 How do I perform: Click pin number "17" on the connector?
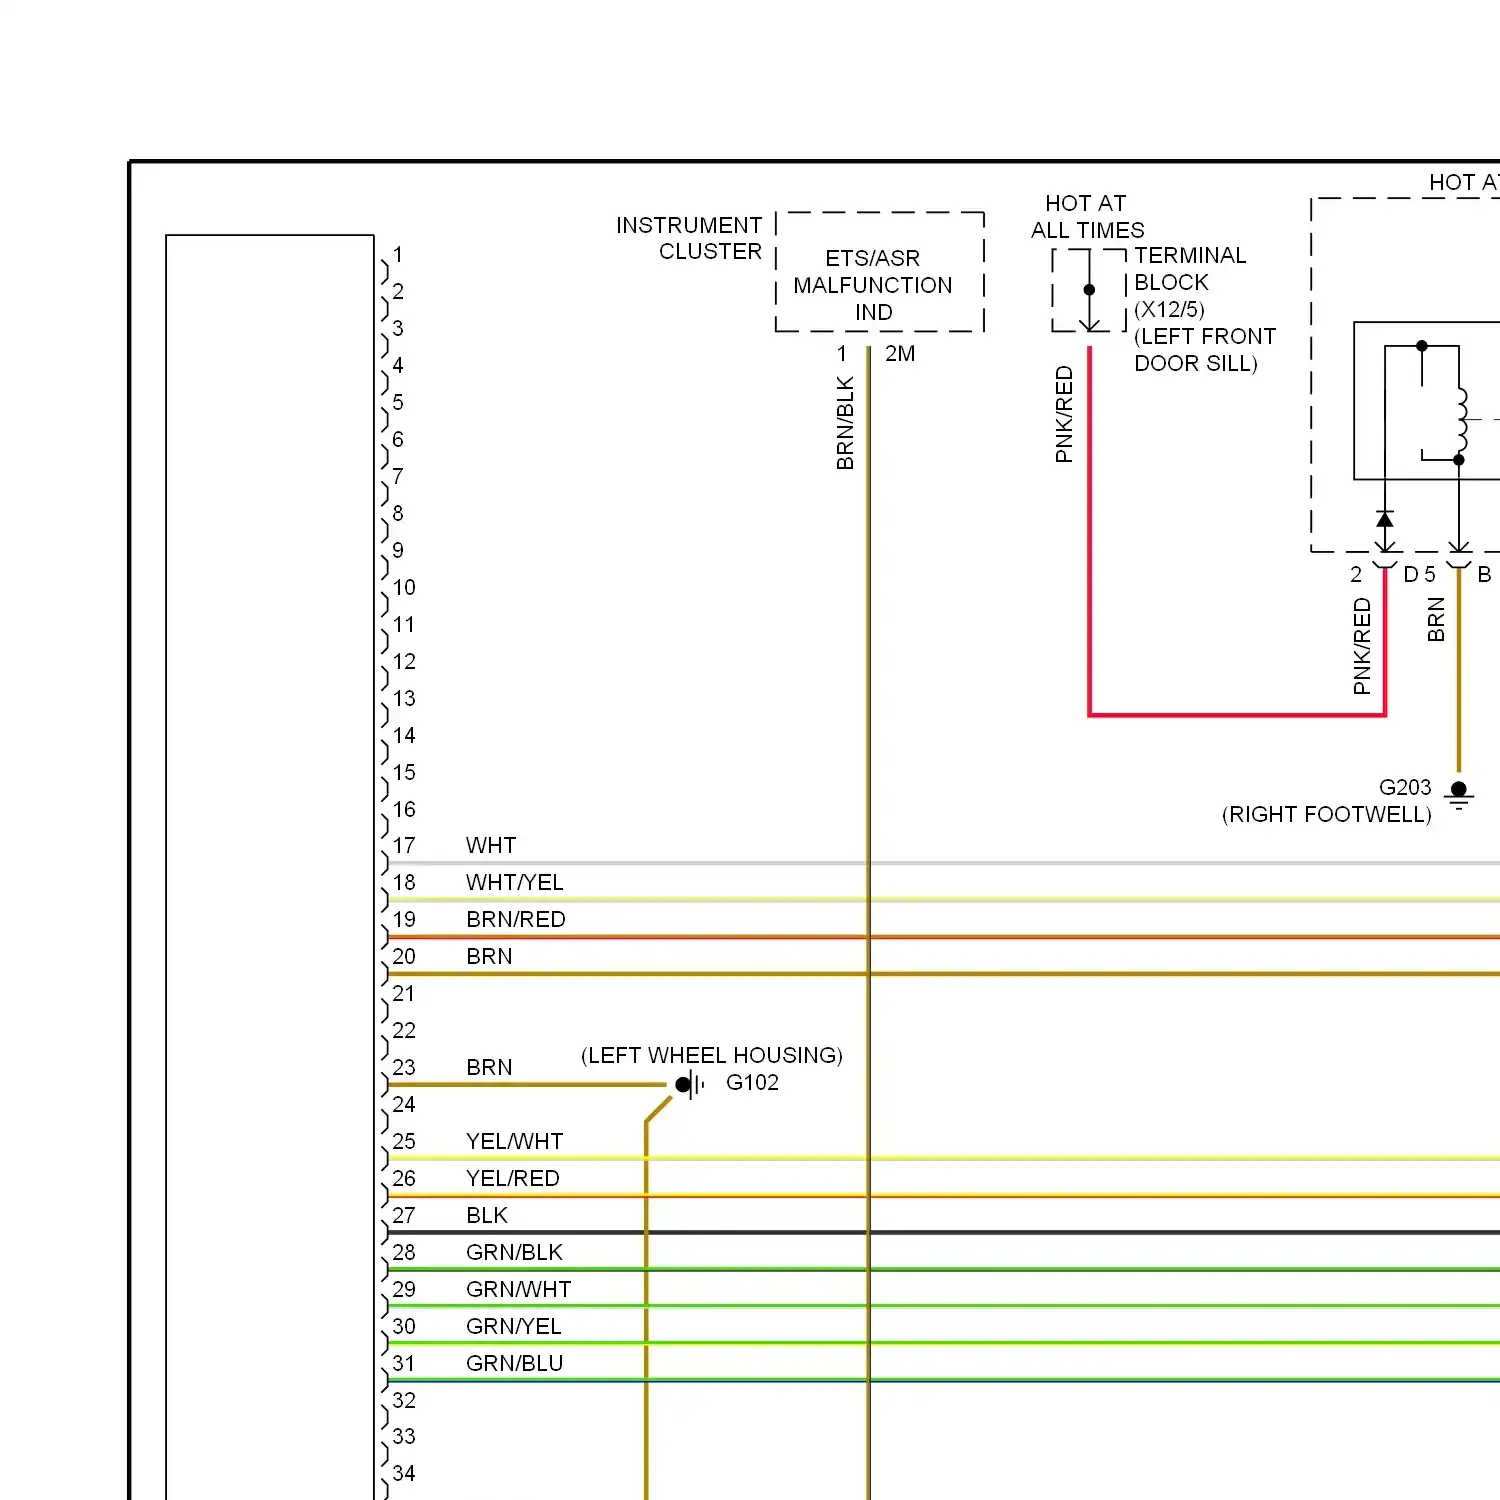(x=404, y=845)
